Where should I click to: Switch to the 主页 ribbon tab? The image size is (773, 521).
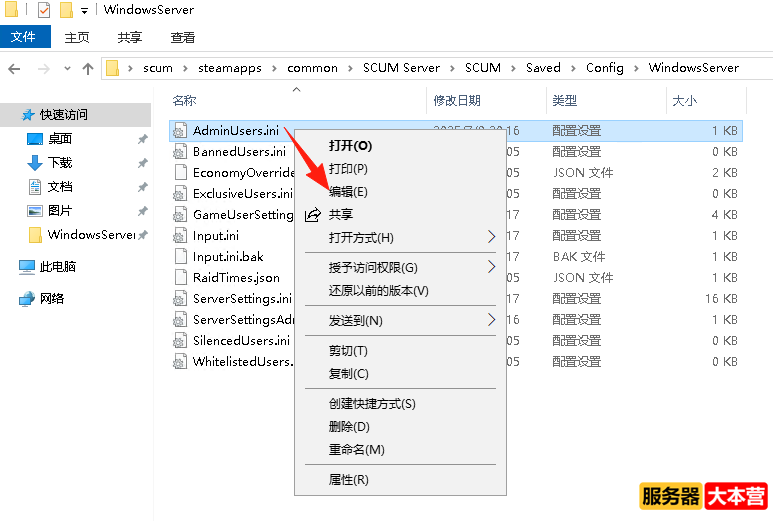click(77, 37)
